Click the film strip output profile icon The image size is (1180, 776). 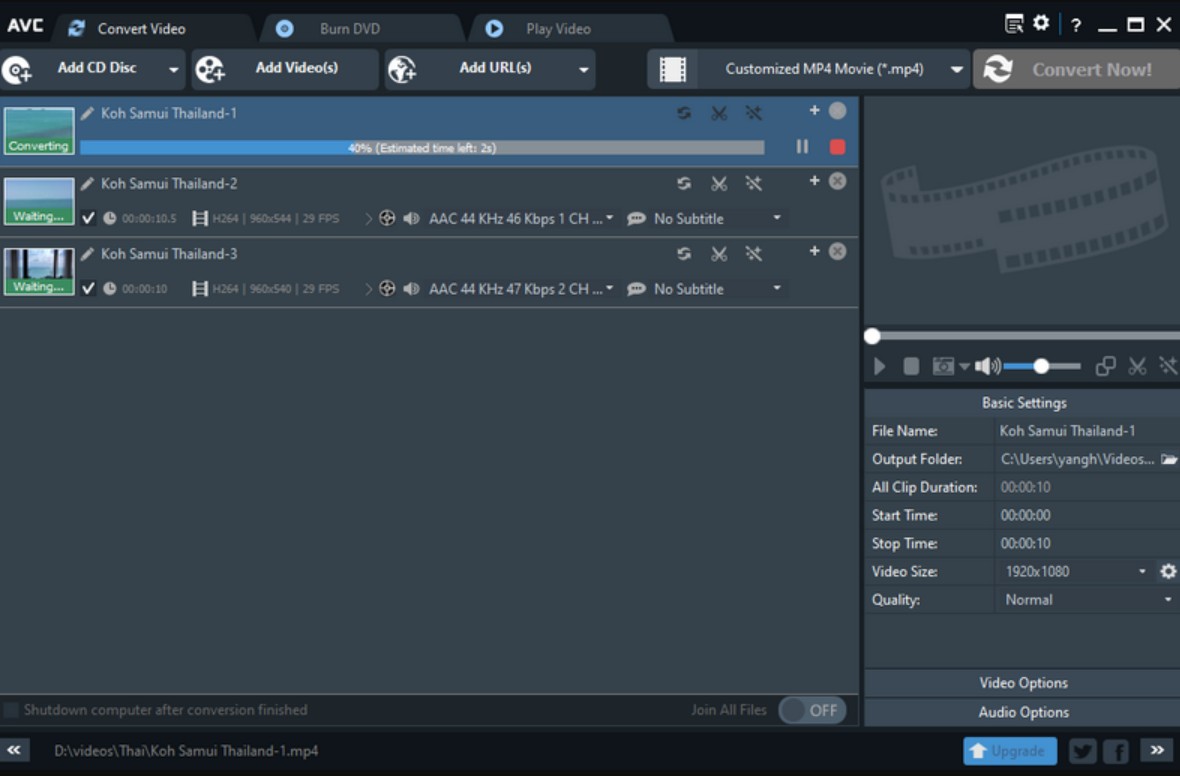[x=673, y=69]
